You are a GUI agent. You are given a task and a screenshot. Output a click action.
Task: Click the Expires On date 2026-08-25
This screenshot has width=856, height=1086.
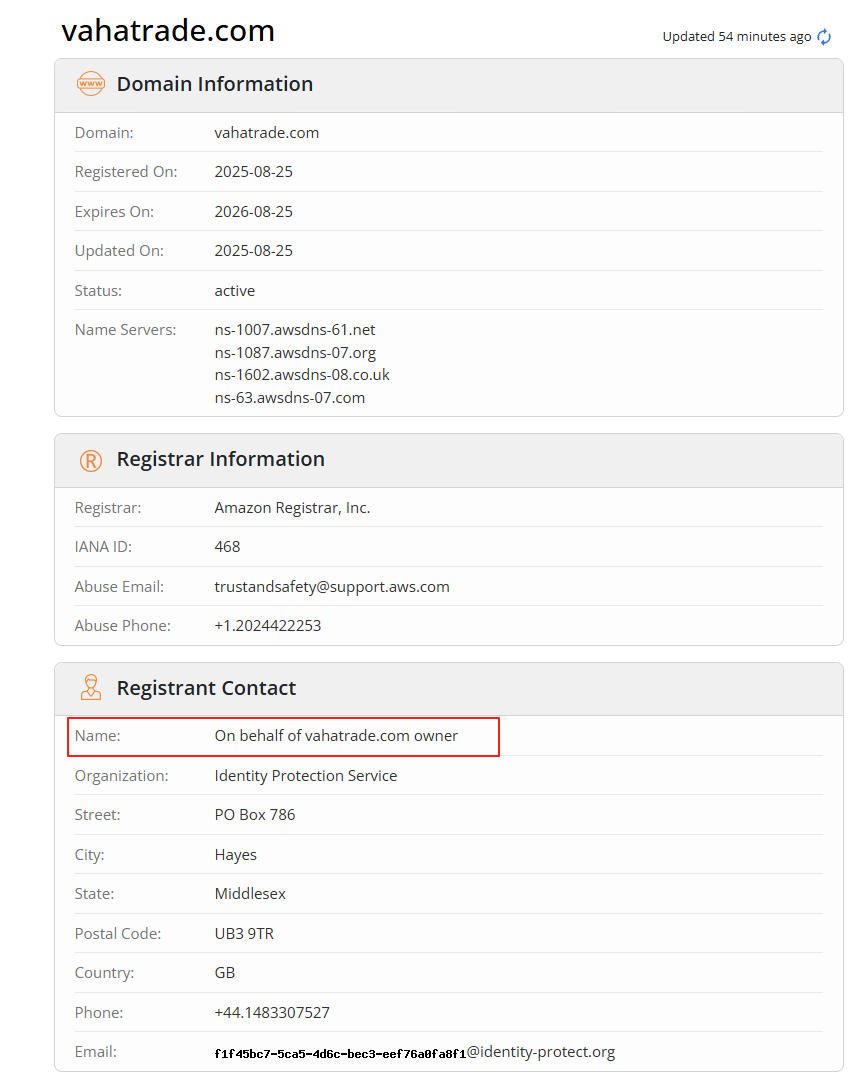pos(254,212)
